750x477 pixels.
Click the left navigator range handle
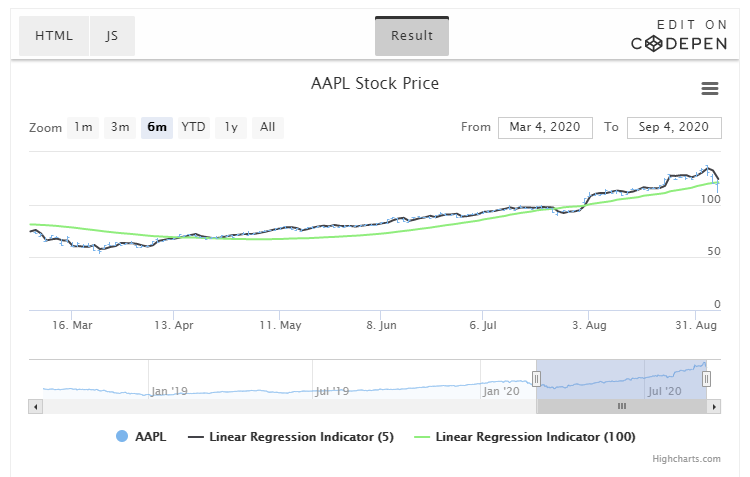click(536, 379)
